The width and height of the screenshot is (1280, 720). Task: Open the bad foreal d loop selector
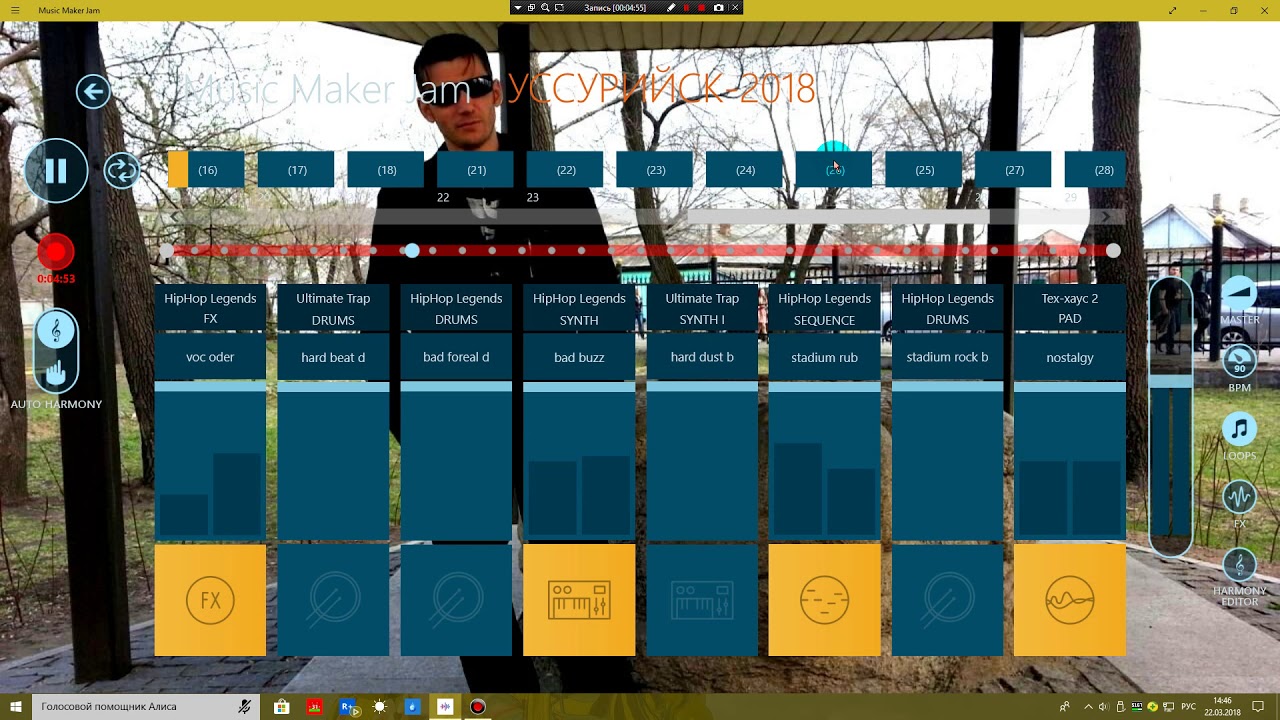tap(456, 357)
